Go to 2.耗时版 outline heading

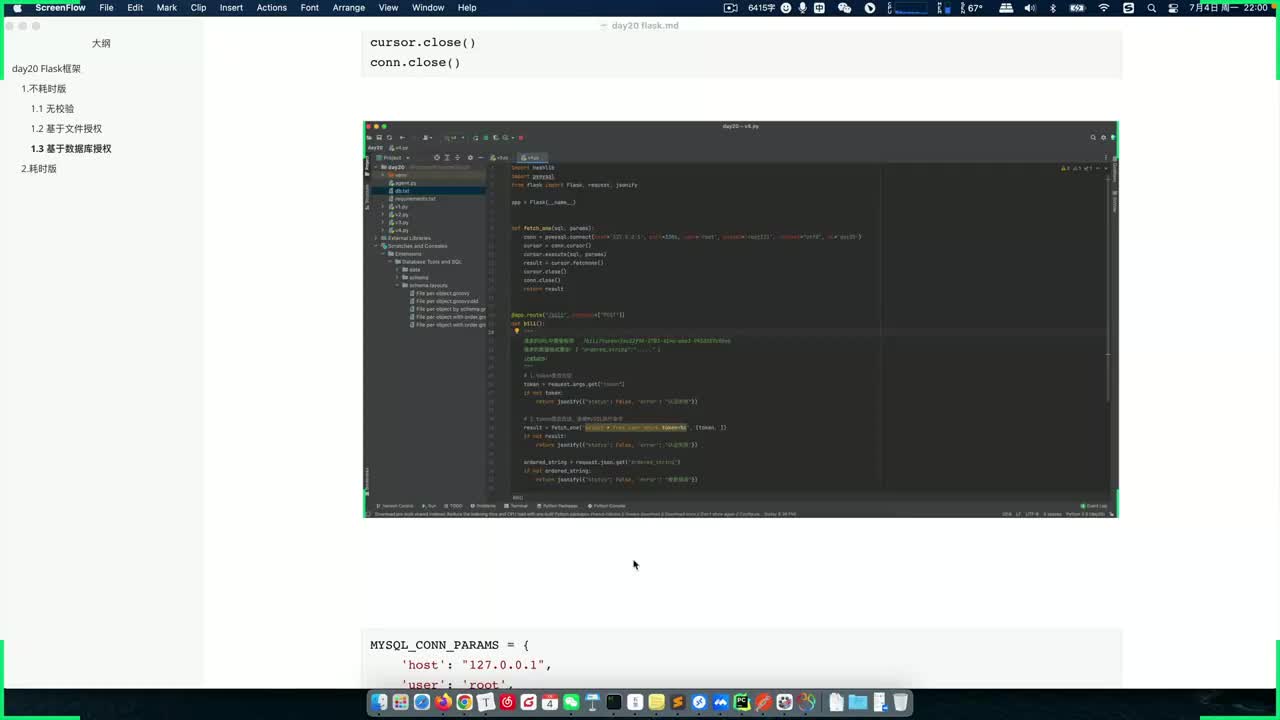pyautogui.click(x=39, y=169)
